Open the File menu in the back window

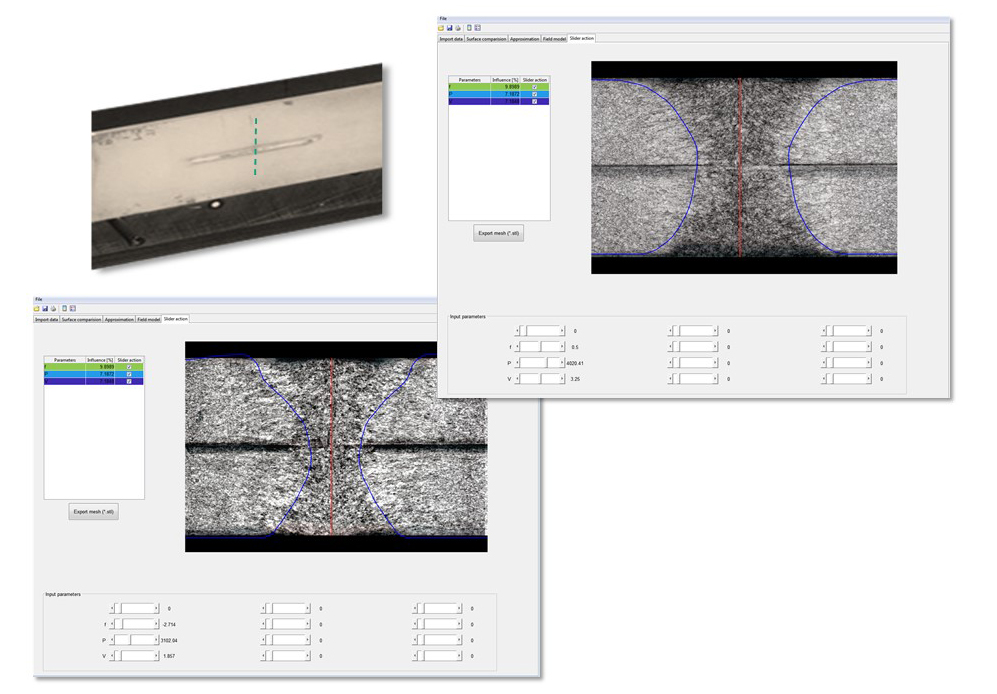[39, 299]
